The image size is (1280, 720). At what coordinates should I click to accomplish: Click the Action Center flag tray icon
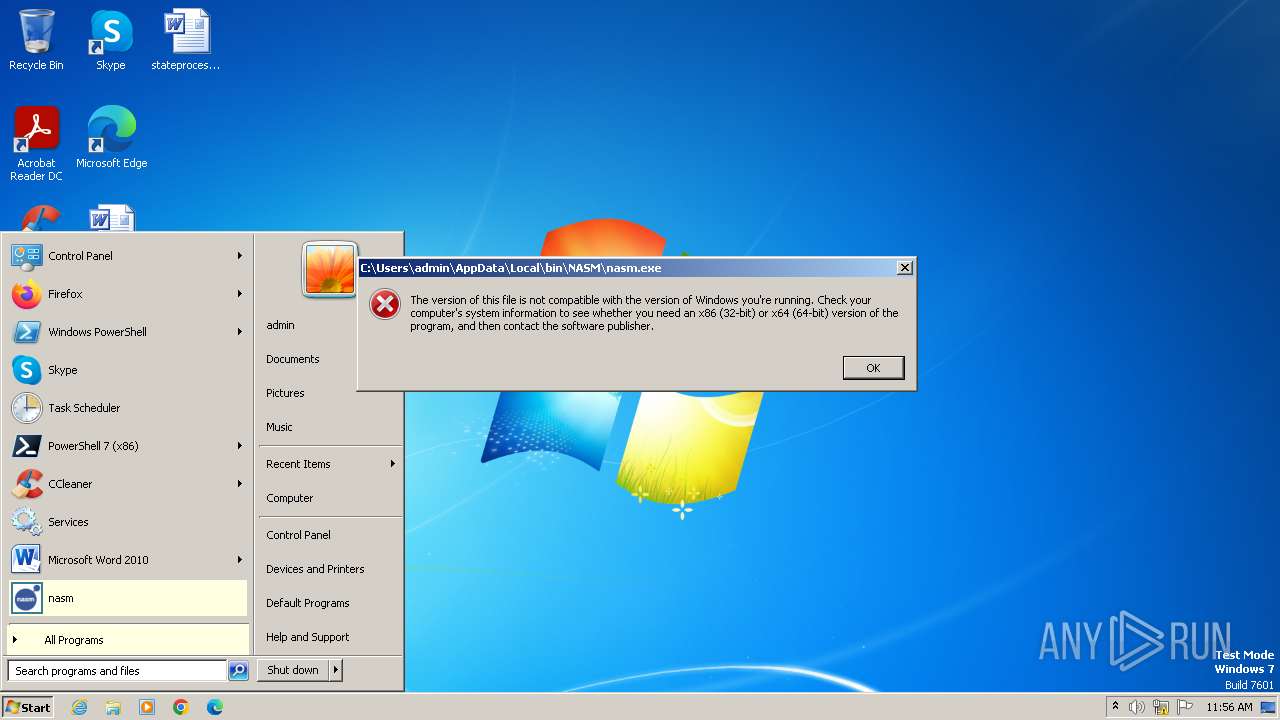coord(1185,707)
